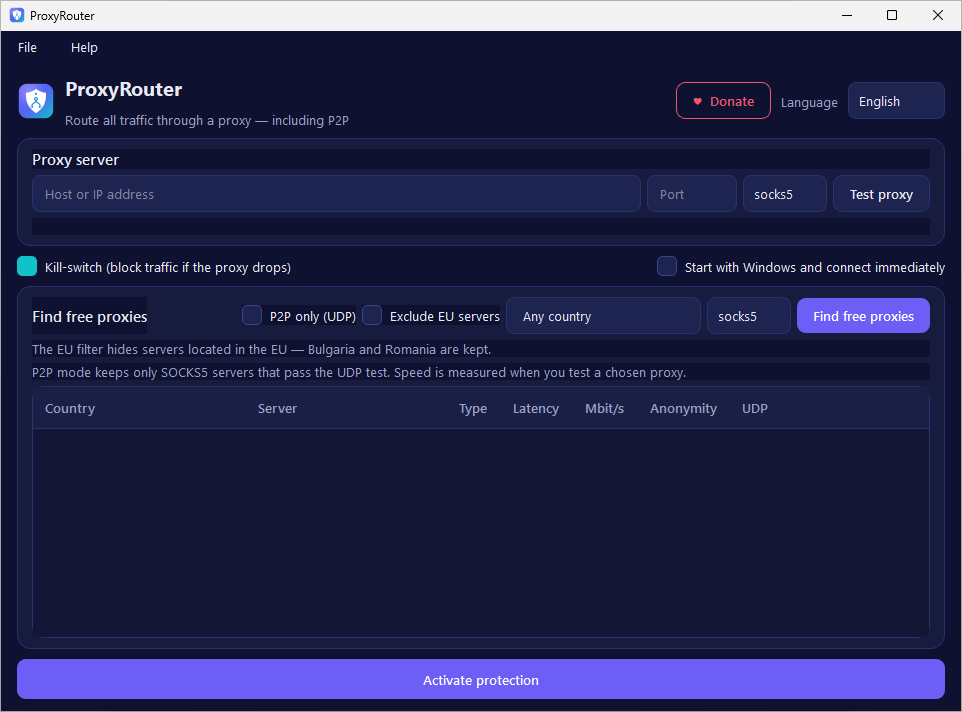
Task: Enable the P2P only (UDP) checkbox
Action: click(252, 315)
